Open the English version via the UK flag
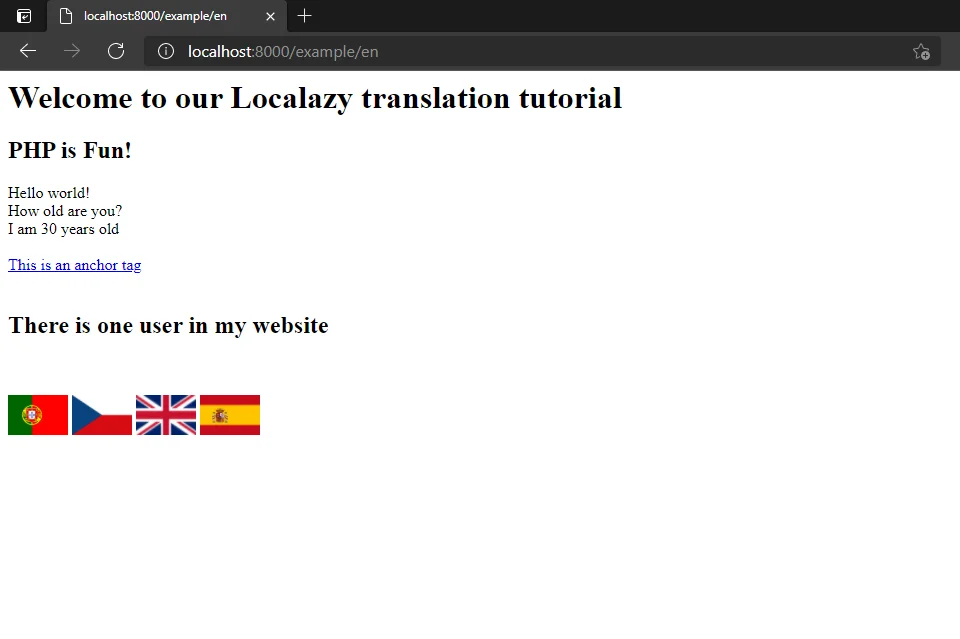 (165, 413)
